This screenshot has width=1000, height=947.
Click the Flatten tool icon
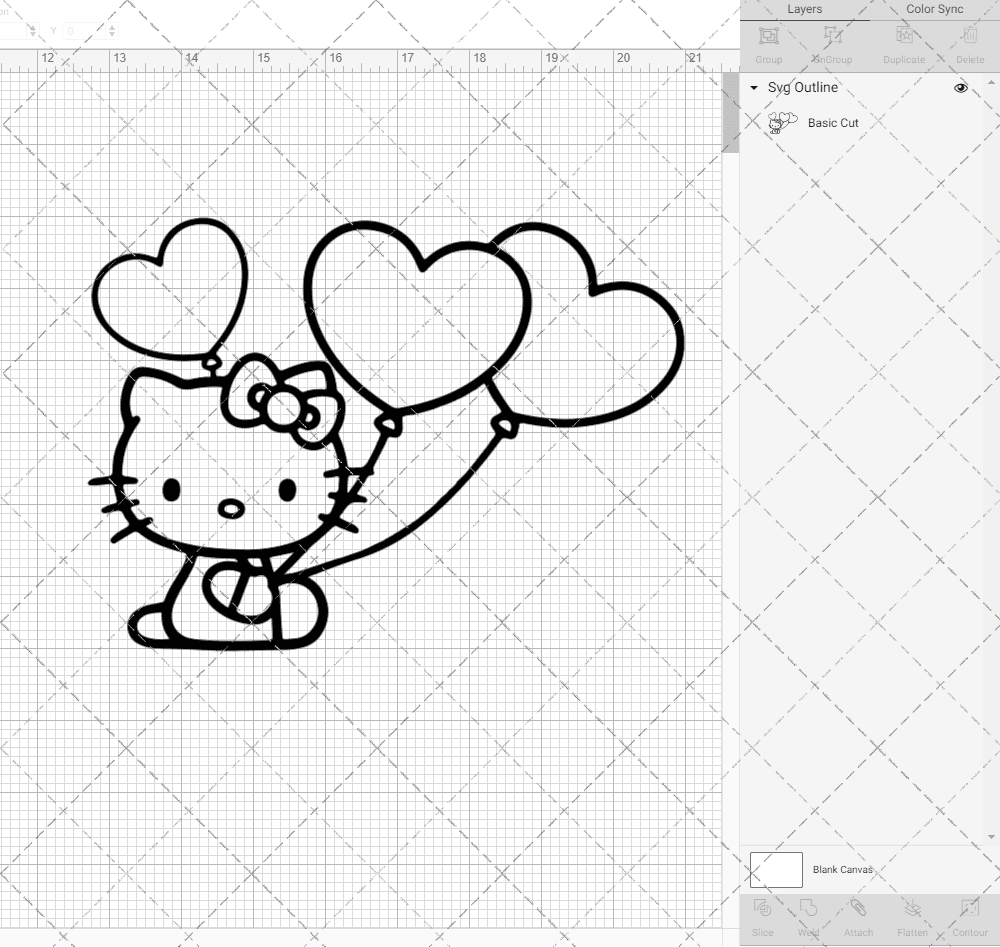(x=913, y=908)
